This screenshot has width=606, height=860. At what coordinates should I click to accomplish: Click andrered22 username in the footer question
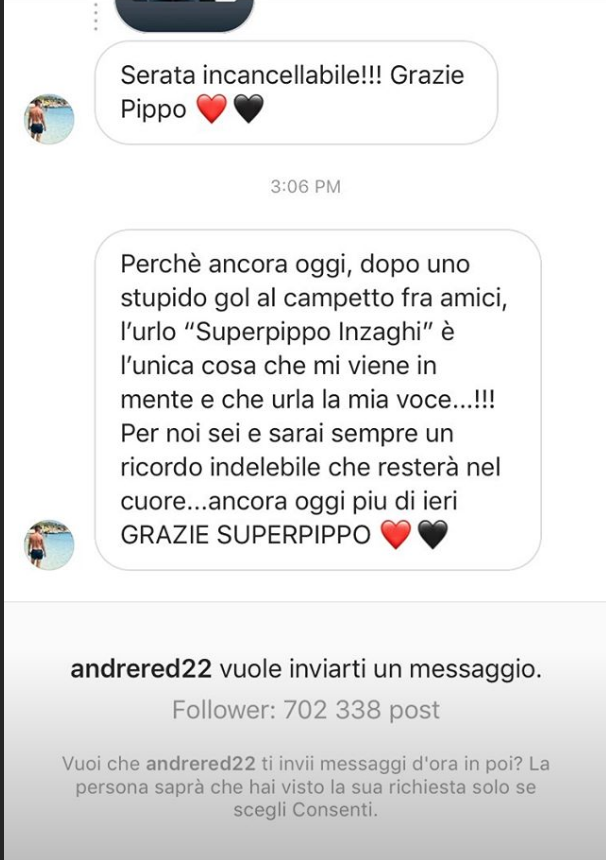click(x=201, y=763)
